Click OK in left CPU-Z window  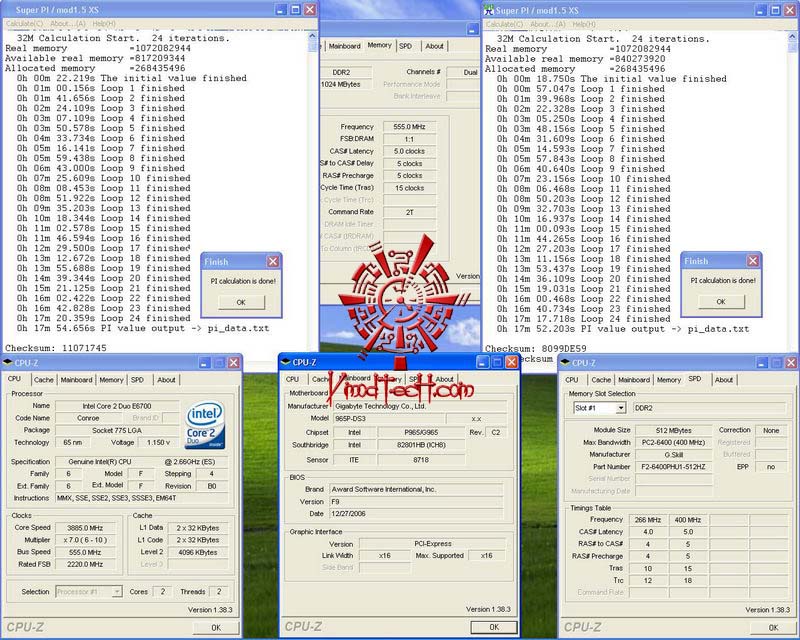(216, 628)
